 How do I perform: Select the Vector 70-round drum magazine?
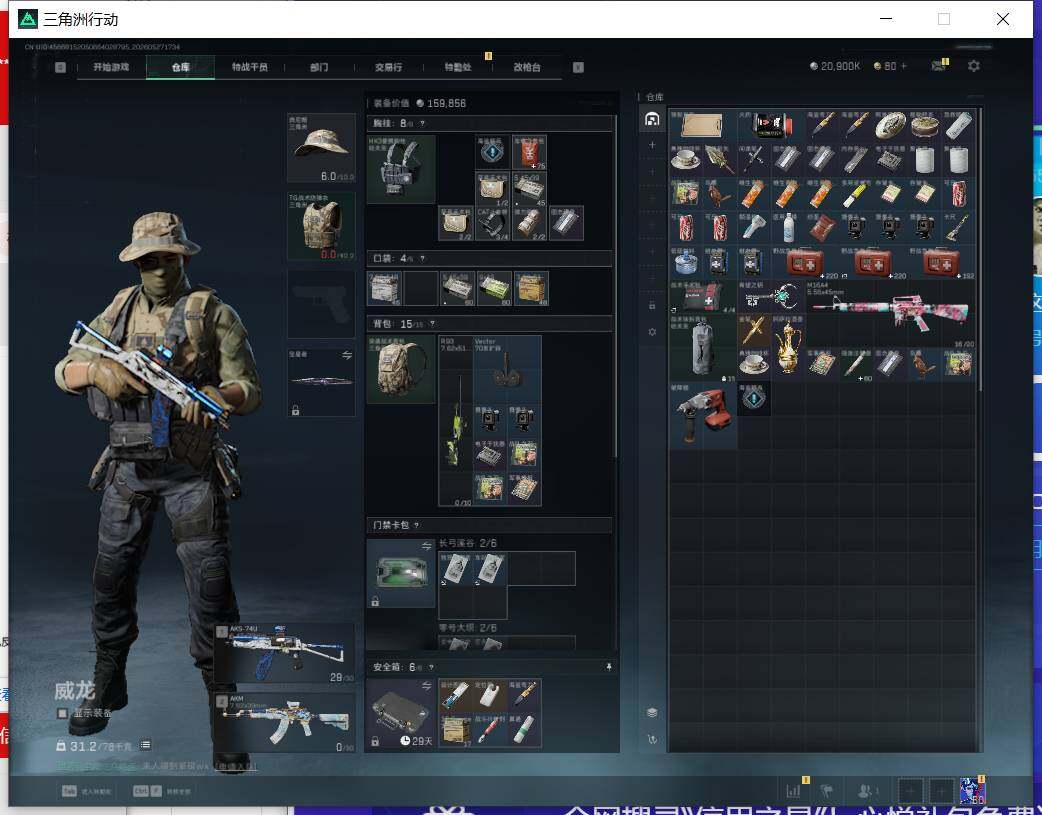point(507,370)
